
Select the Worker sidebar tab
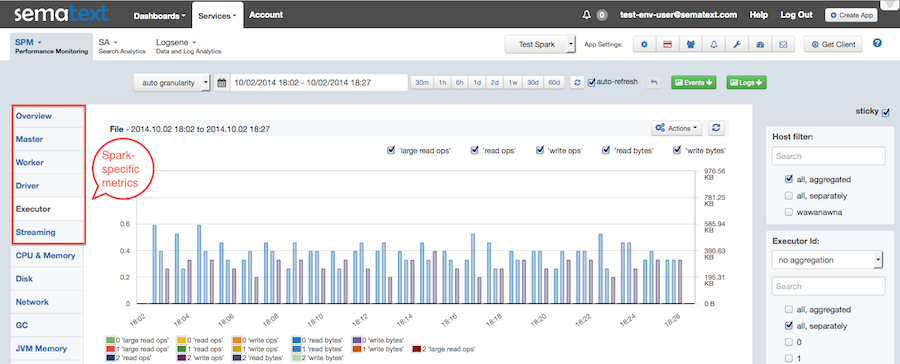click(x=49, y=163)
